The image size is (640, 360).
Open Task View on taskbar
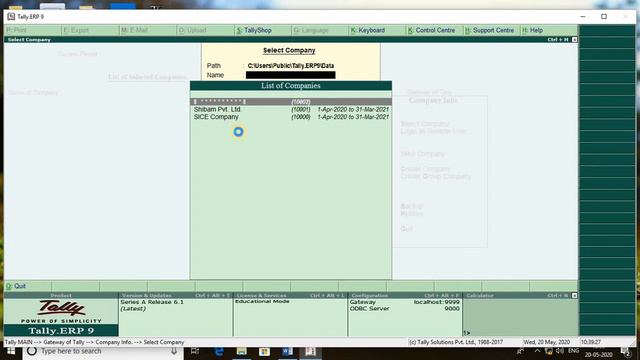(195, 351)
